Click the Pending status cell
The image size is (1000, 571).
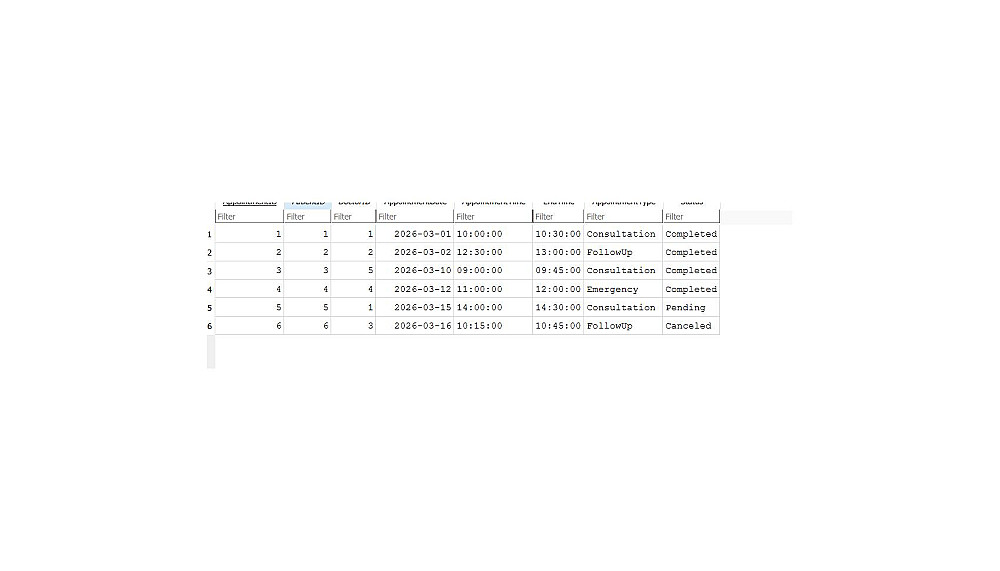691,308
